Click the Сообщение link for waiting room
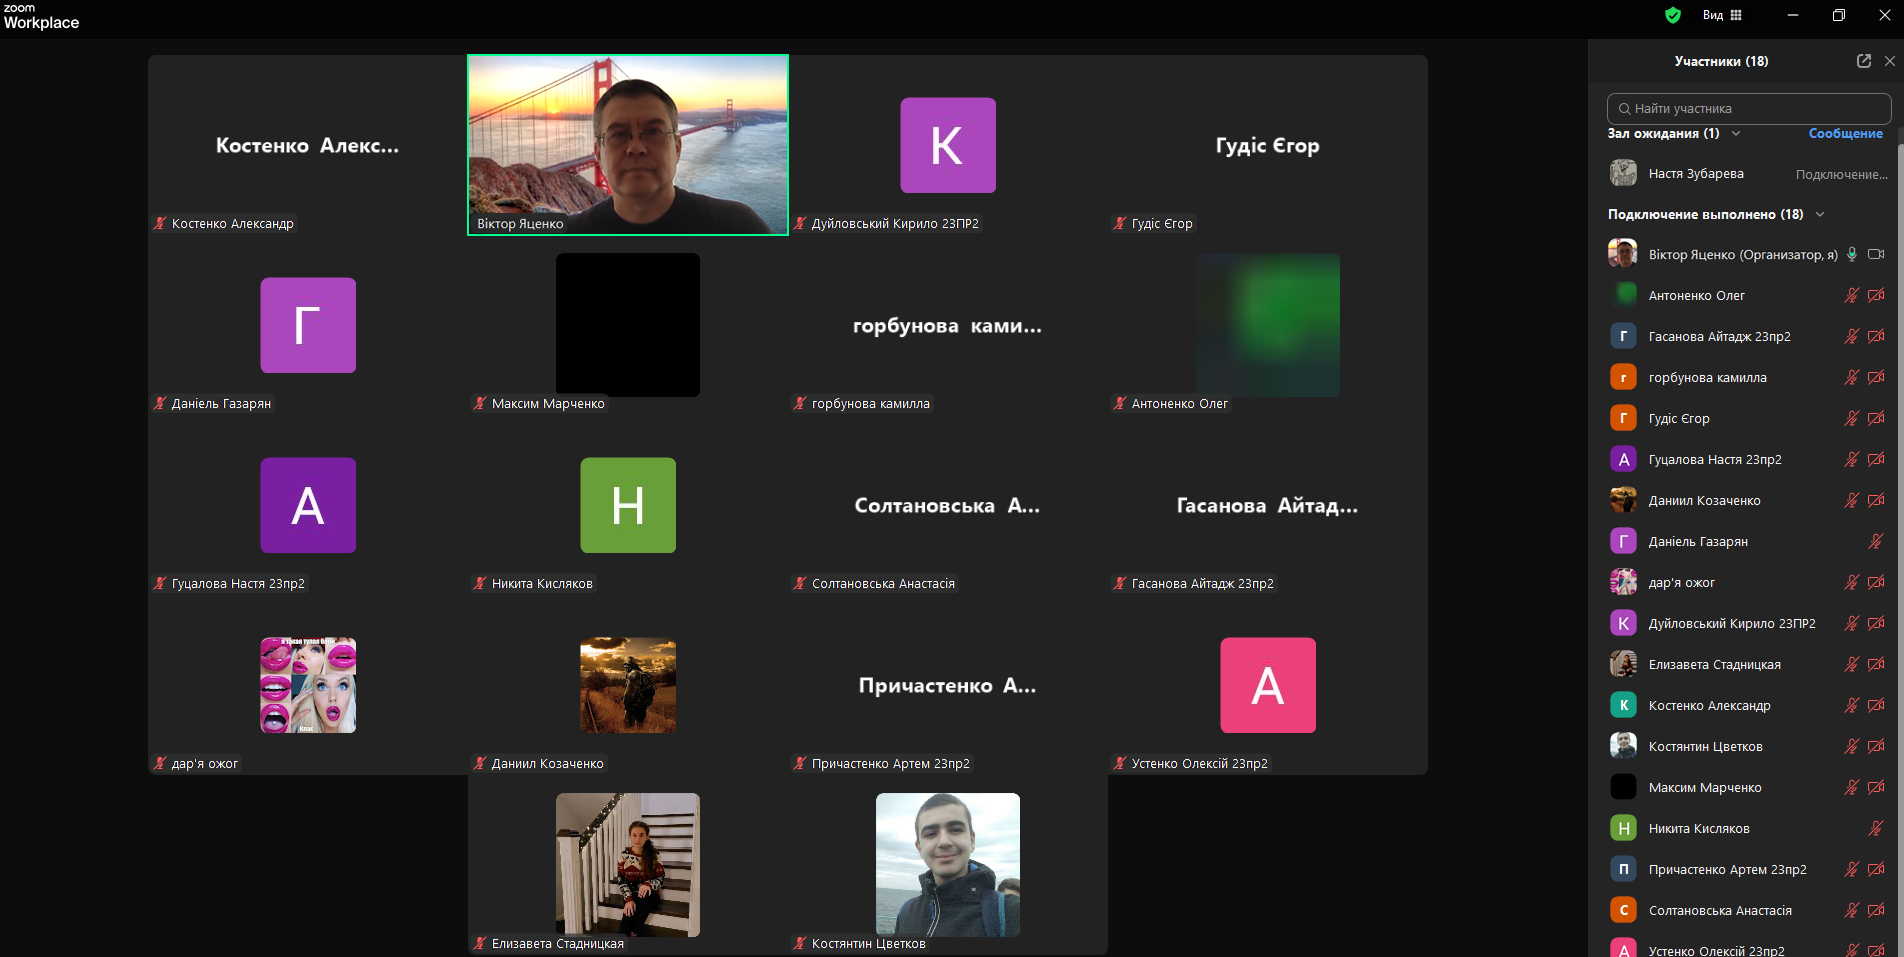The width and height of the screenshot is (1904, 957). [x=1845, y=134]
